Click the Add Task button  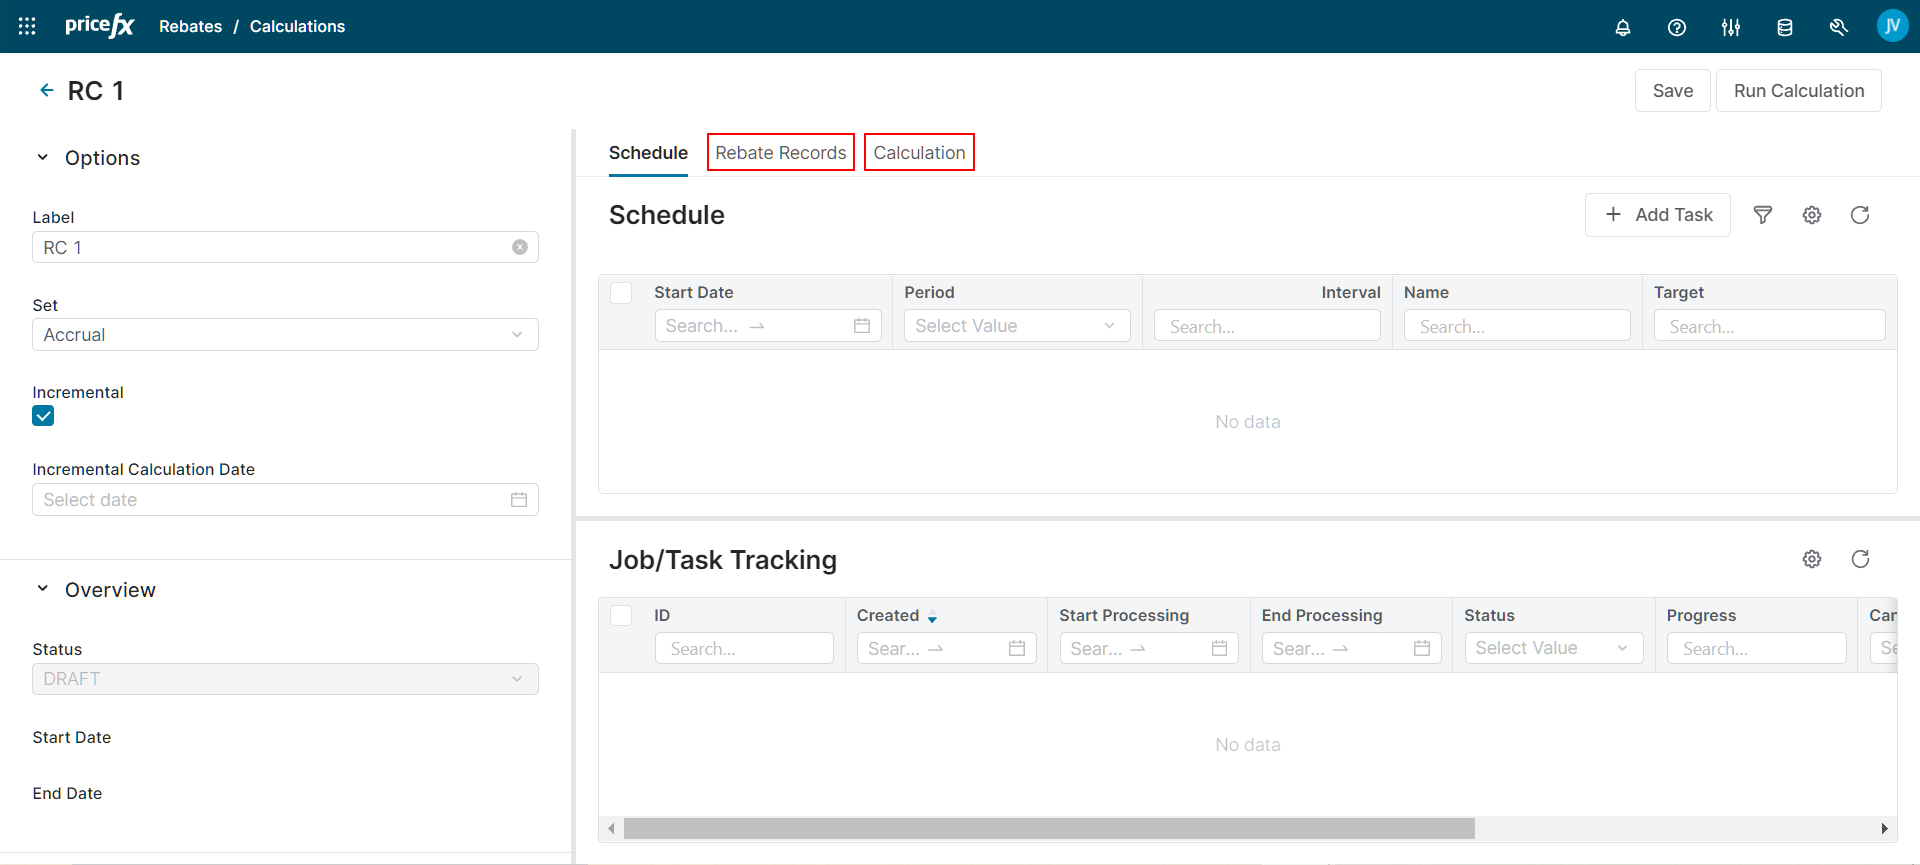1657,215
